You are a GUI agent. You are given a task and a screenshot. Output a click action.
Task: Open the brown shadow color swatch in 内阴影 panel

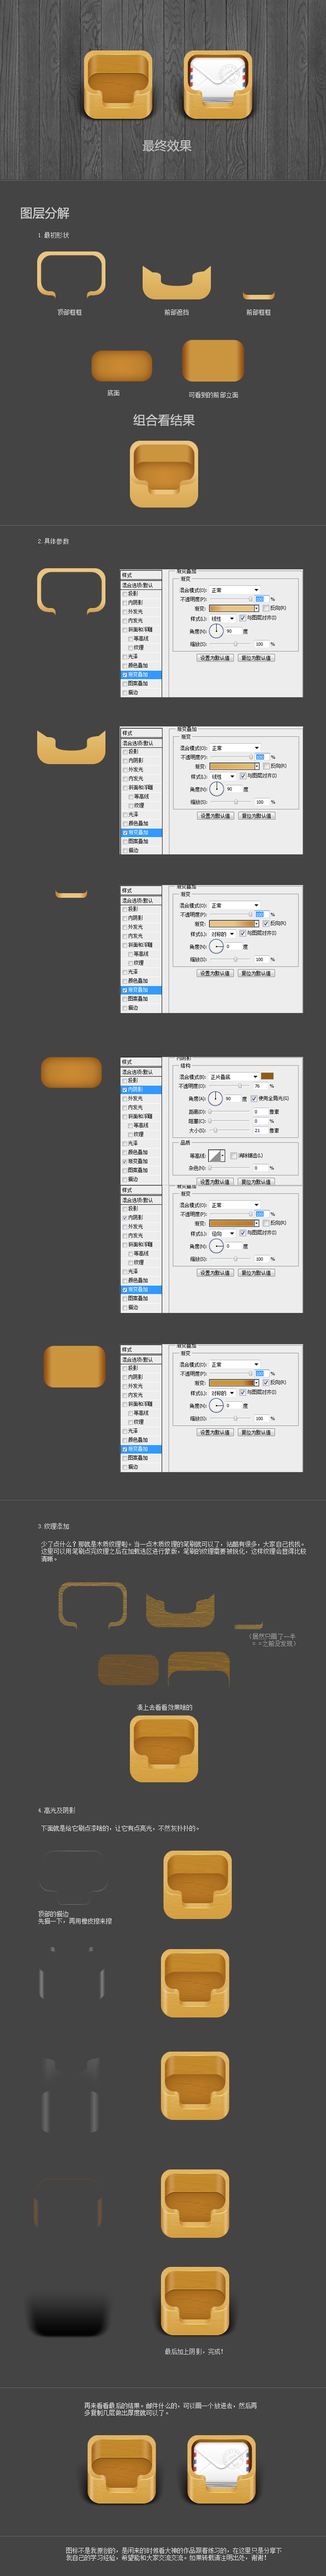[267, 1076]
